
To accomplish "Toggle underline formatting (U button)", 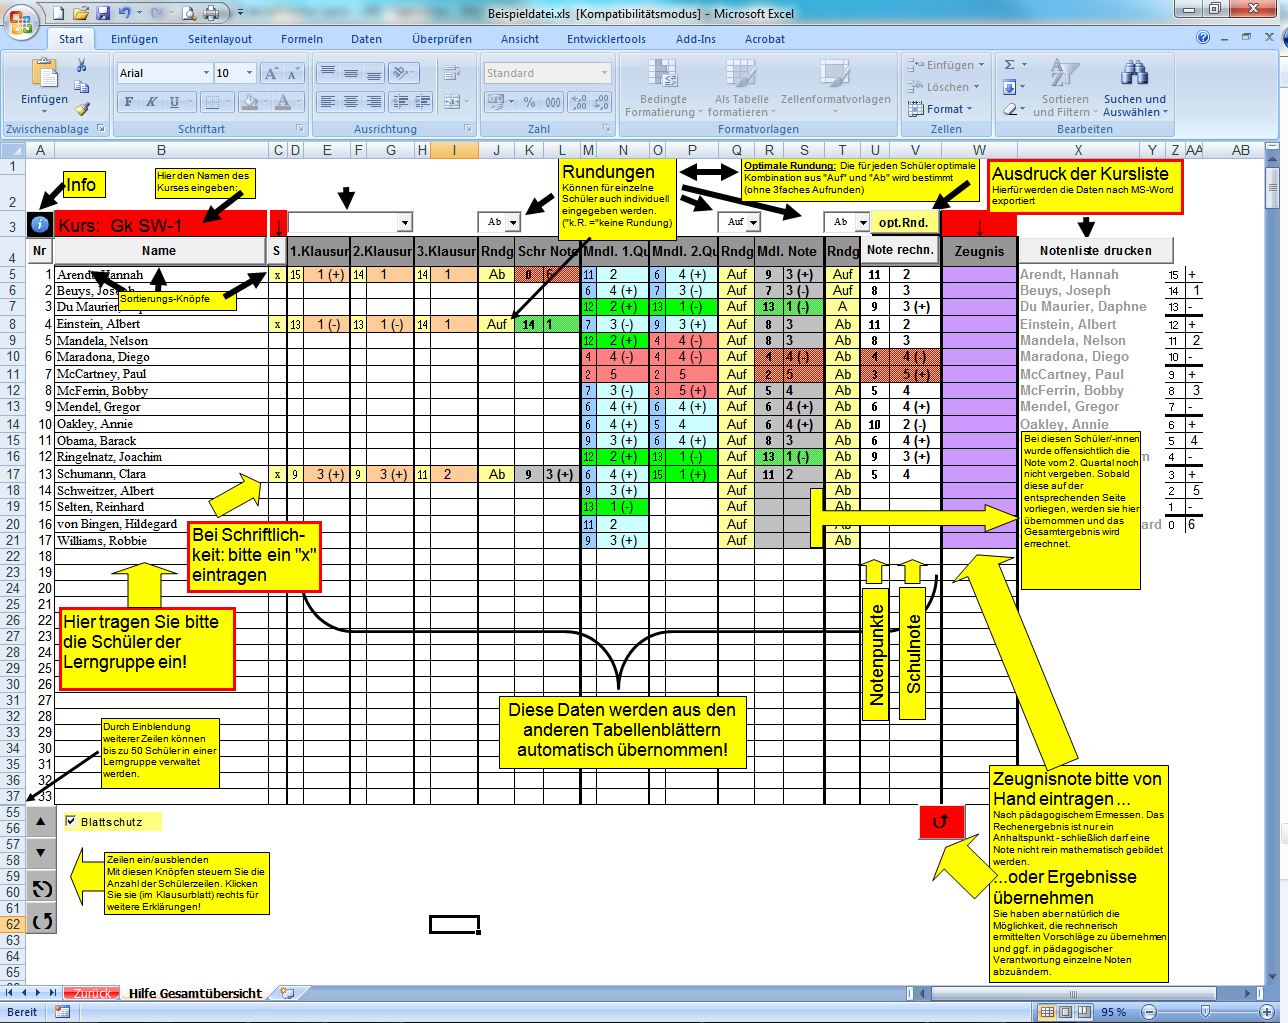I will coord(174,102).
